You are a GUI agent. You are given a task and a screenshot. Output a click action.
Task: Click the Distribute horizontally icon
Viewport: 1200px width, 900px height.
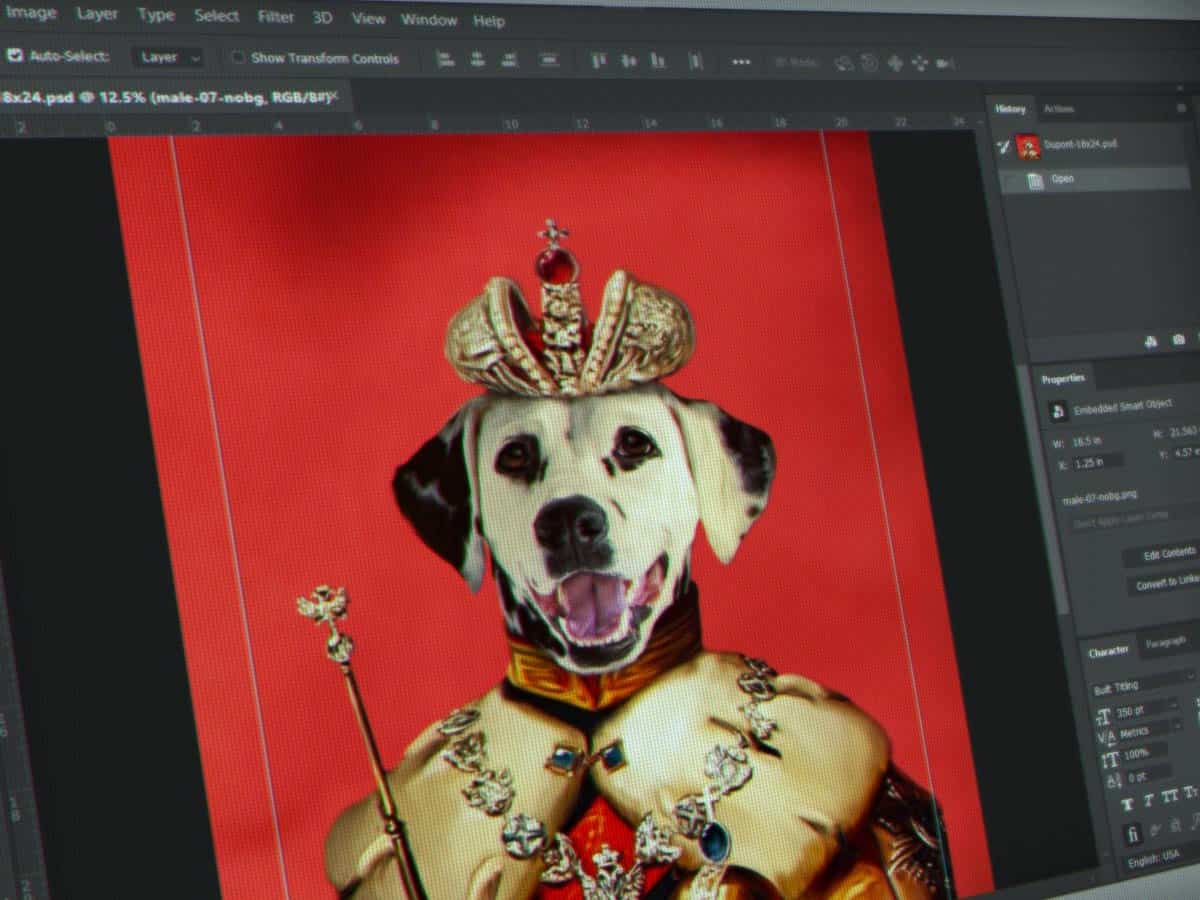point(695,62)
